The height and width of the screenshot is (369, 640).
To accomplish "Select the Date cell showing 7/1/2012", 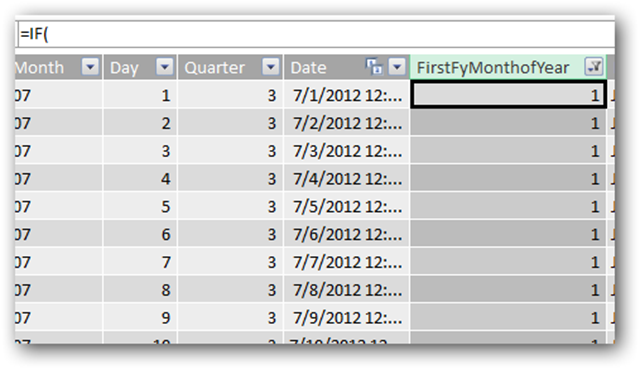I will tap(347, 96).
